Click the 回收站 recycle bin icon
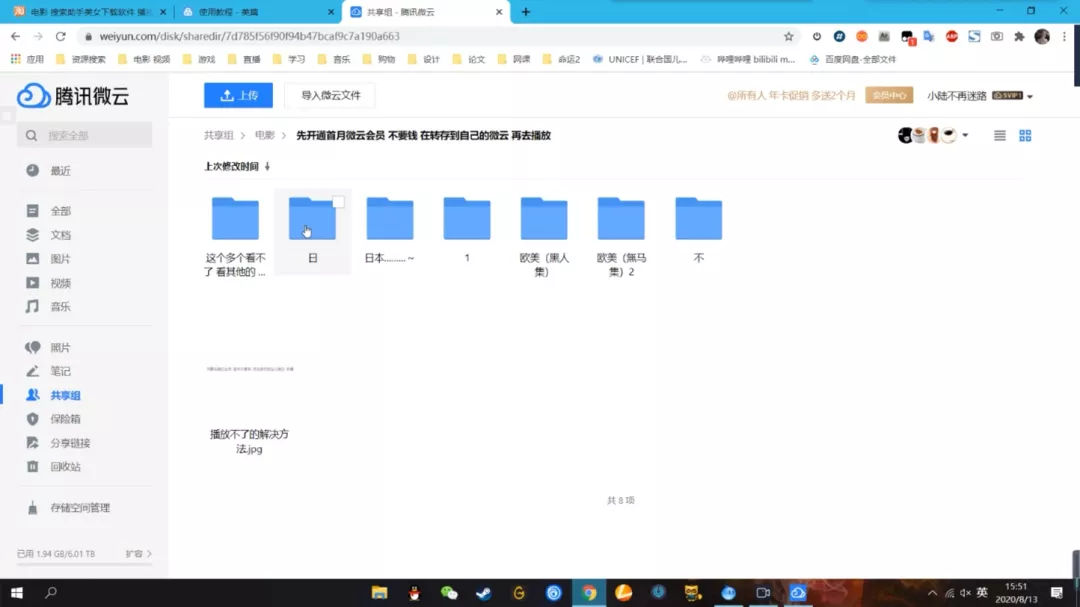Screen dimensions: 1080x607 (32, 466)
